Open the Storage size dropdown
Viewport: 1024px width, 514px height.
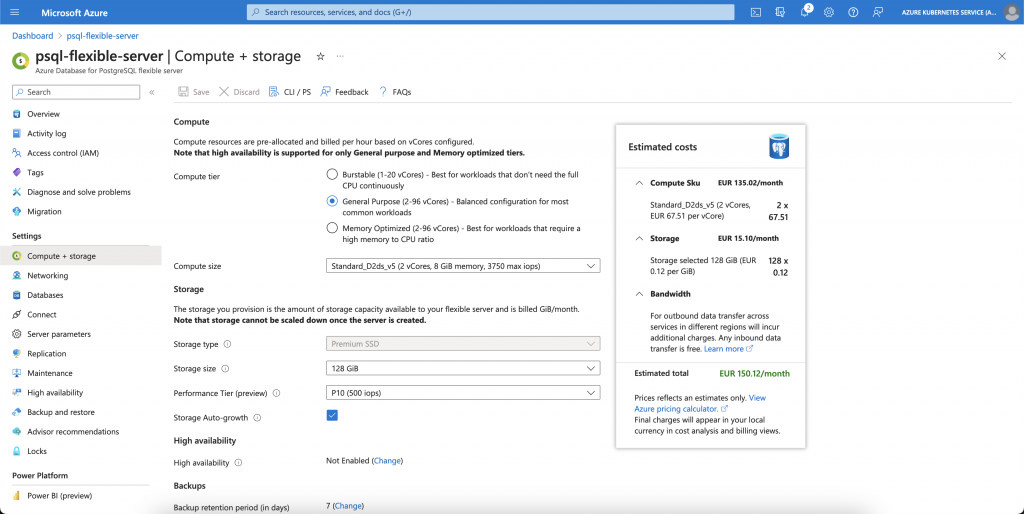pyautogui.click(x=463, y=368)
